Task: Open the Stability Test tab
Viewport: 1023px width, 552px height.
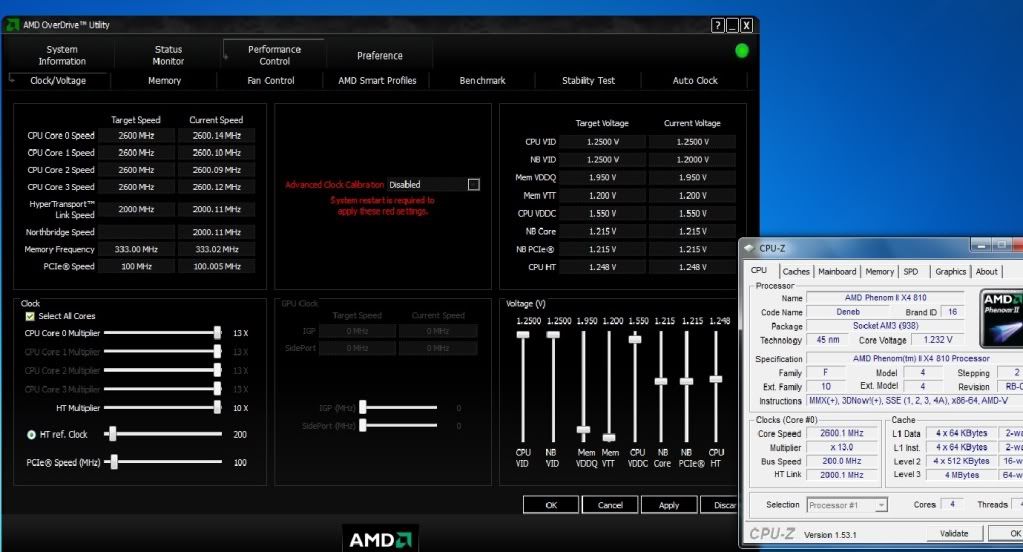Action: 588,80
